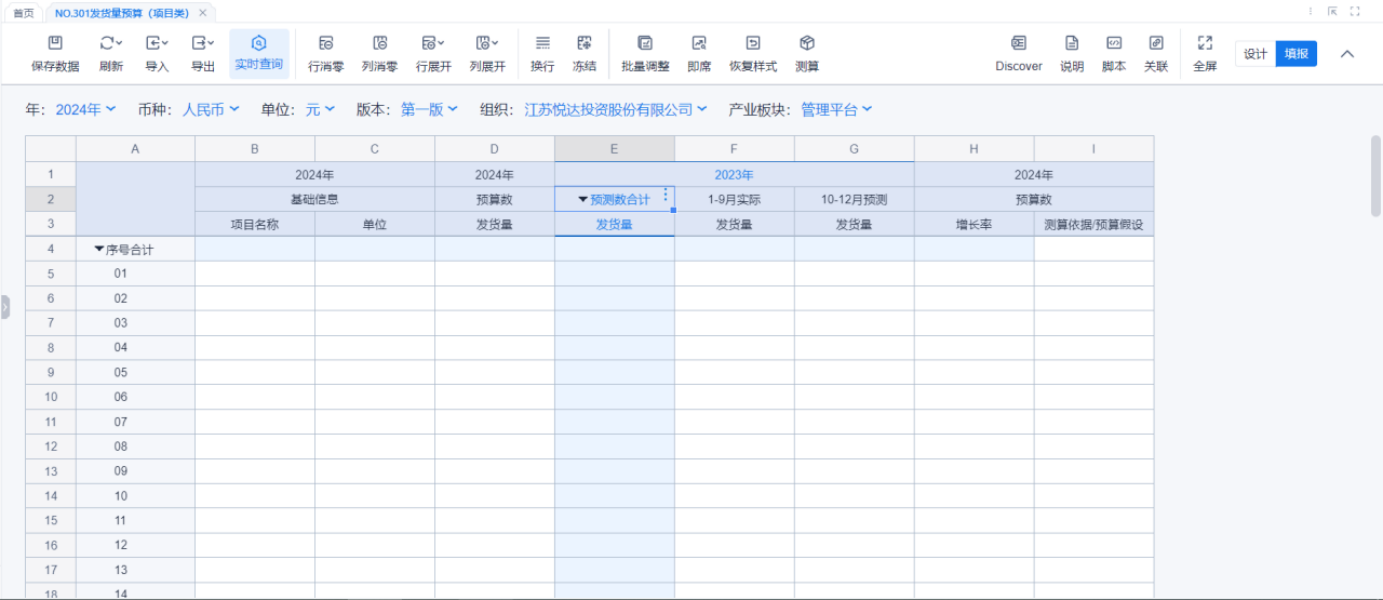The height and width of the screenshot is (600, 1383).
Task: Click the Real-time Query (实时查询) icon
Action: 259,44
